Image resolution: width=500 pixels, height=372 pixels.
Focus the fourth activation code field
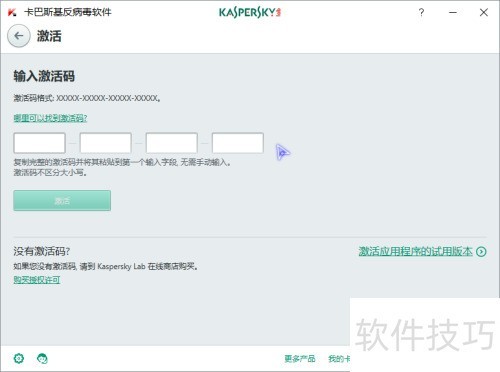click(238, 143)
